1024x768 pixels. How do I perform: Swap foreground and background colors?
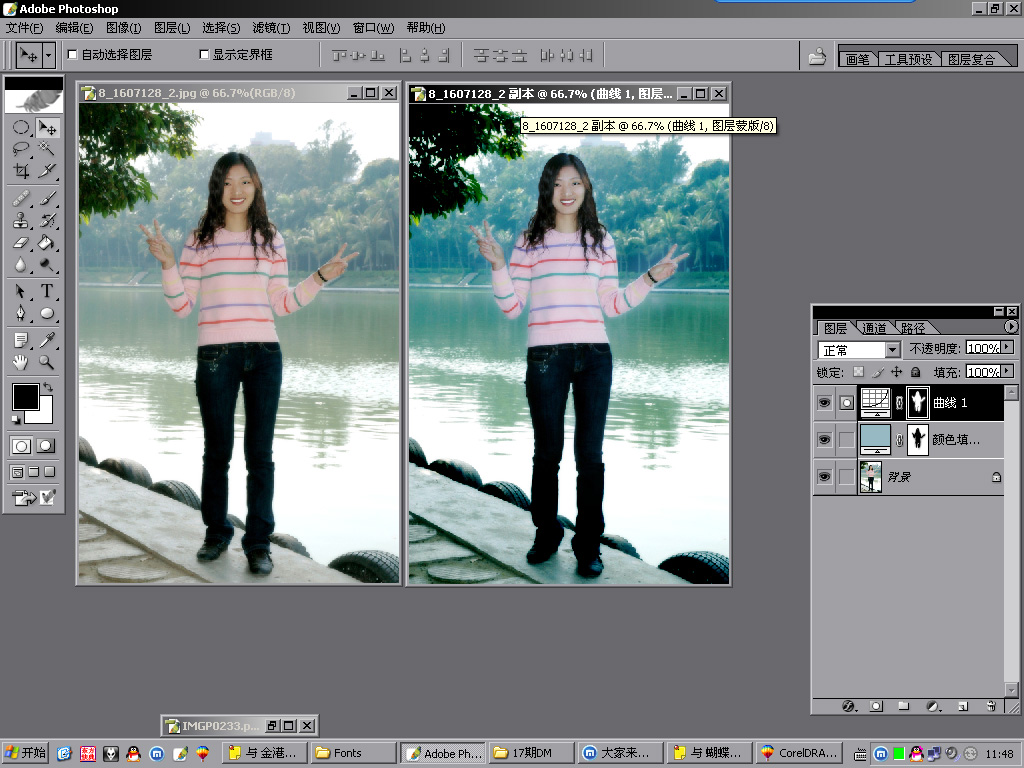48,387
